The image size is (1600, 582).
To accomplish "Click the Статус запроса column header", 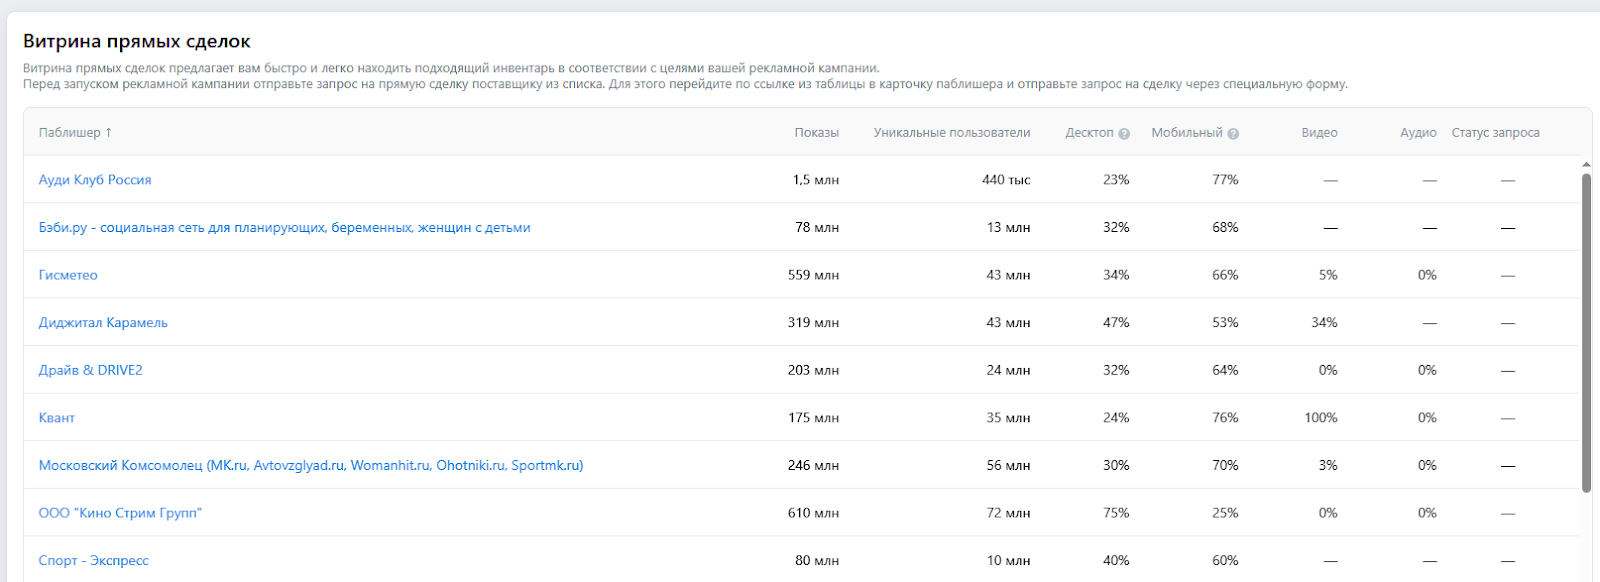I will click(x=1496, y=133).
